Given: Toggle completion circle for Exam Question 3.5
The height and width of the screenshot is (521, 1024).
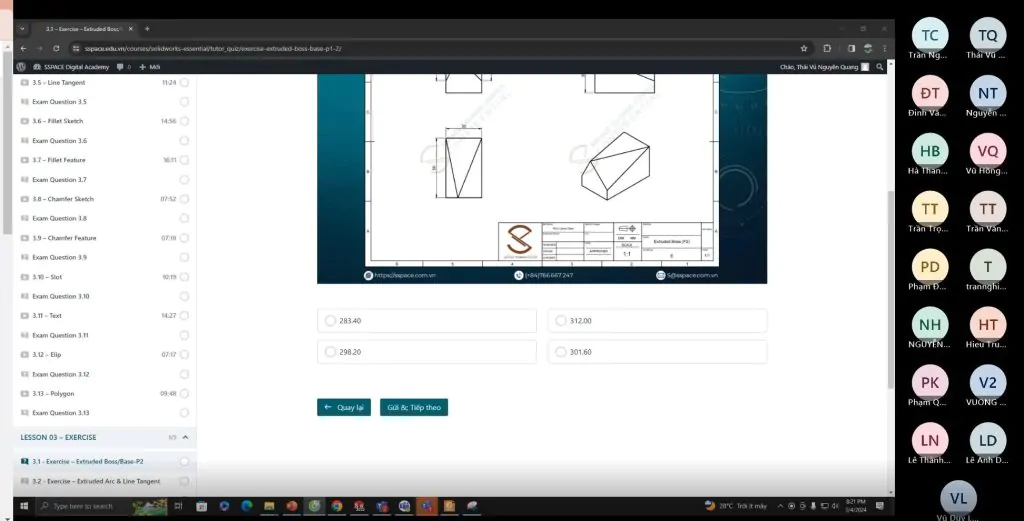Looking at the screenshot, I should (x=184, y=102).
